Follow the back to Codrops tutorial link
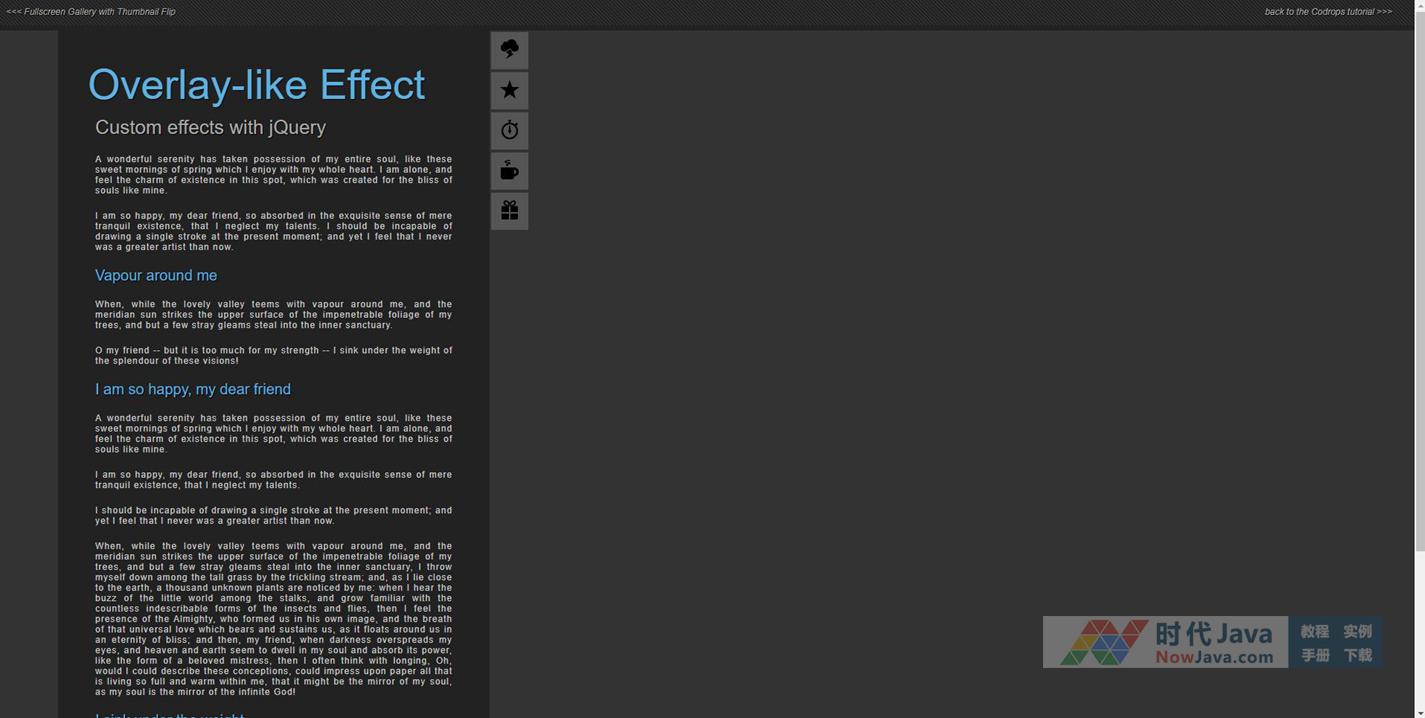 (1327, 12)
